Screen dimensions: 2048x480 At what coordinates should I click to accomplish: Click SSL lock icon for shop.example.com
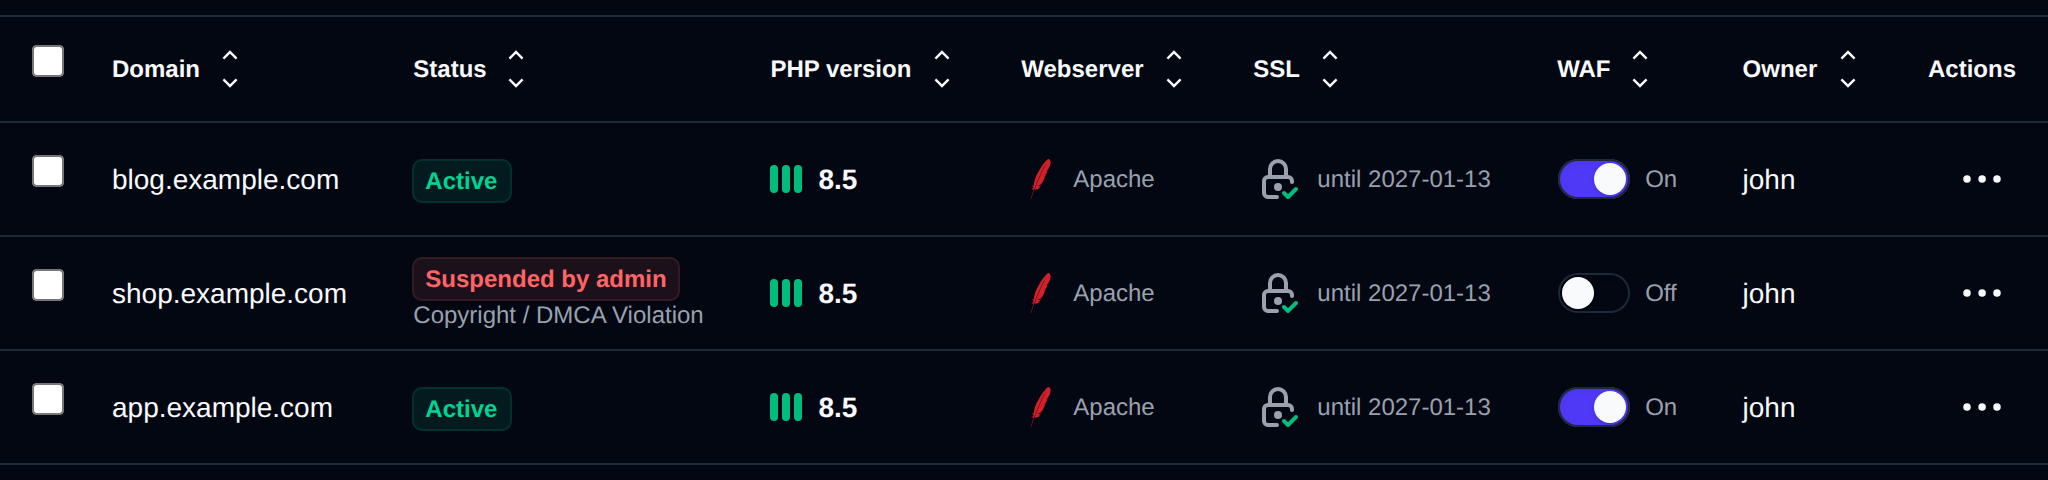click(x=1279, y=293)
